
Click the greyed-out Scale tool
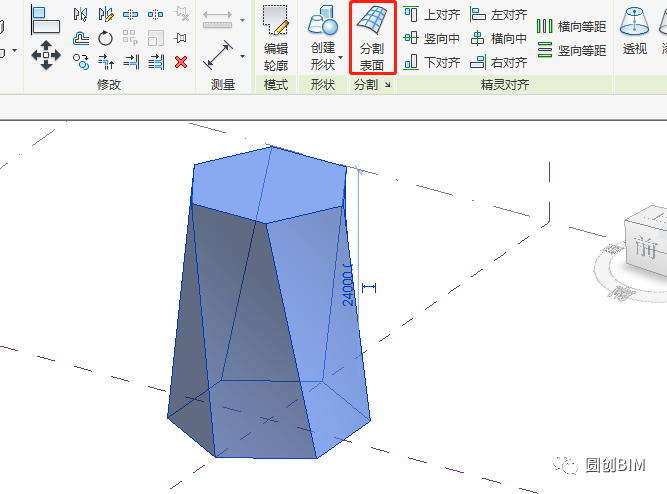click(156, 38)
